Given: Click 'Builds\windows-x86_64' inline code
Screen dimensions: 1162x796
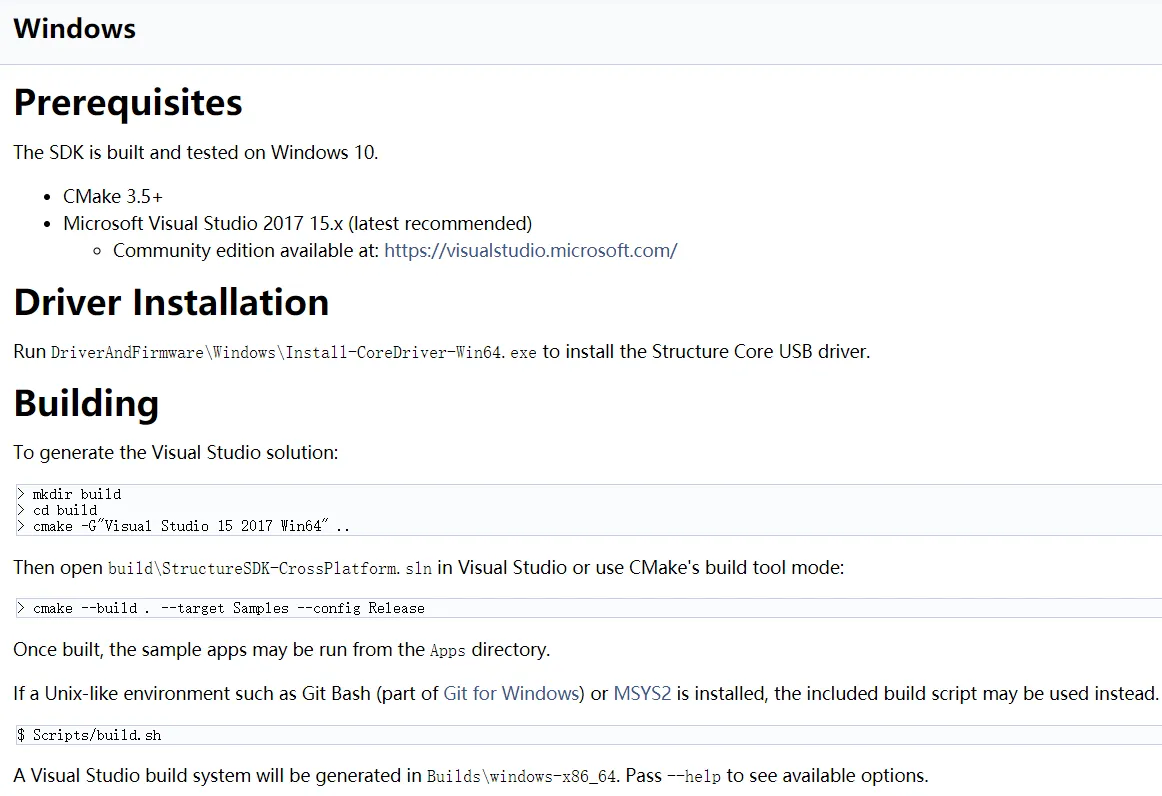Looking at the screenshot, I should point(522,776).
